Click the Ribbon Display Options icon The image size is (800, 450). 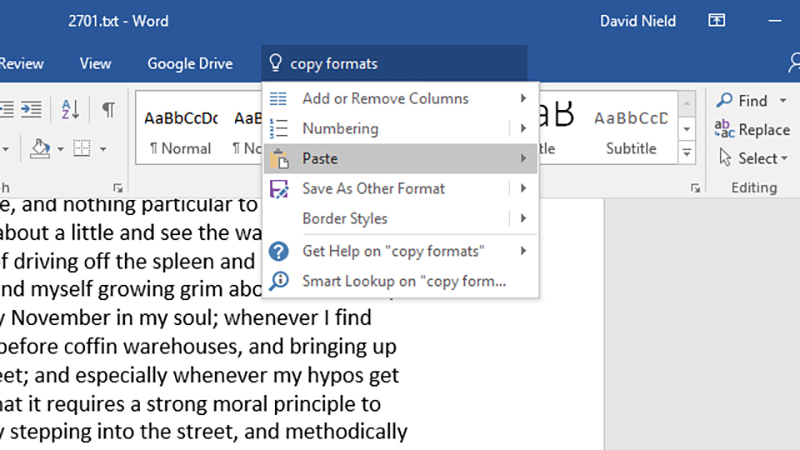pyautogui.click(x=716, y=20)
